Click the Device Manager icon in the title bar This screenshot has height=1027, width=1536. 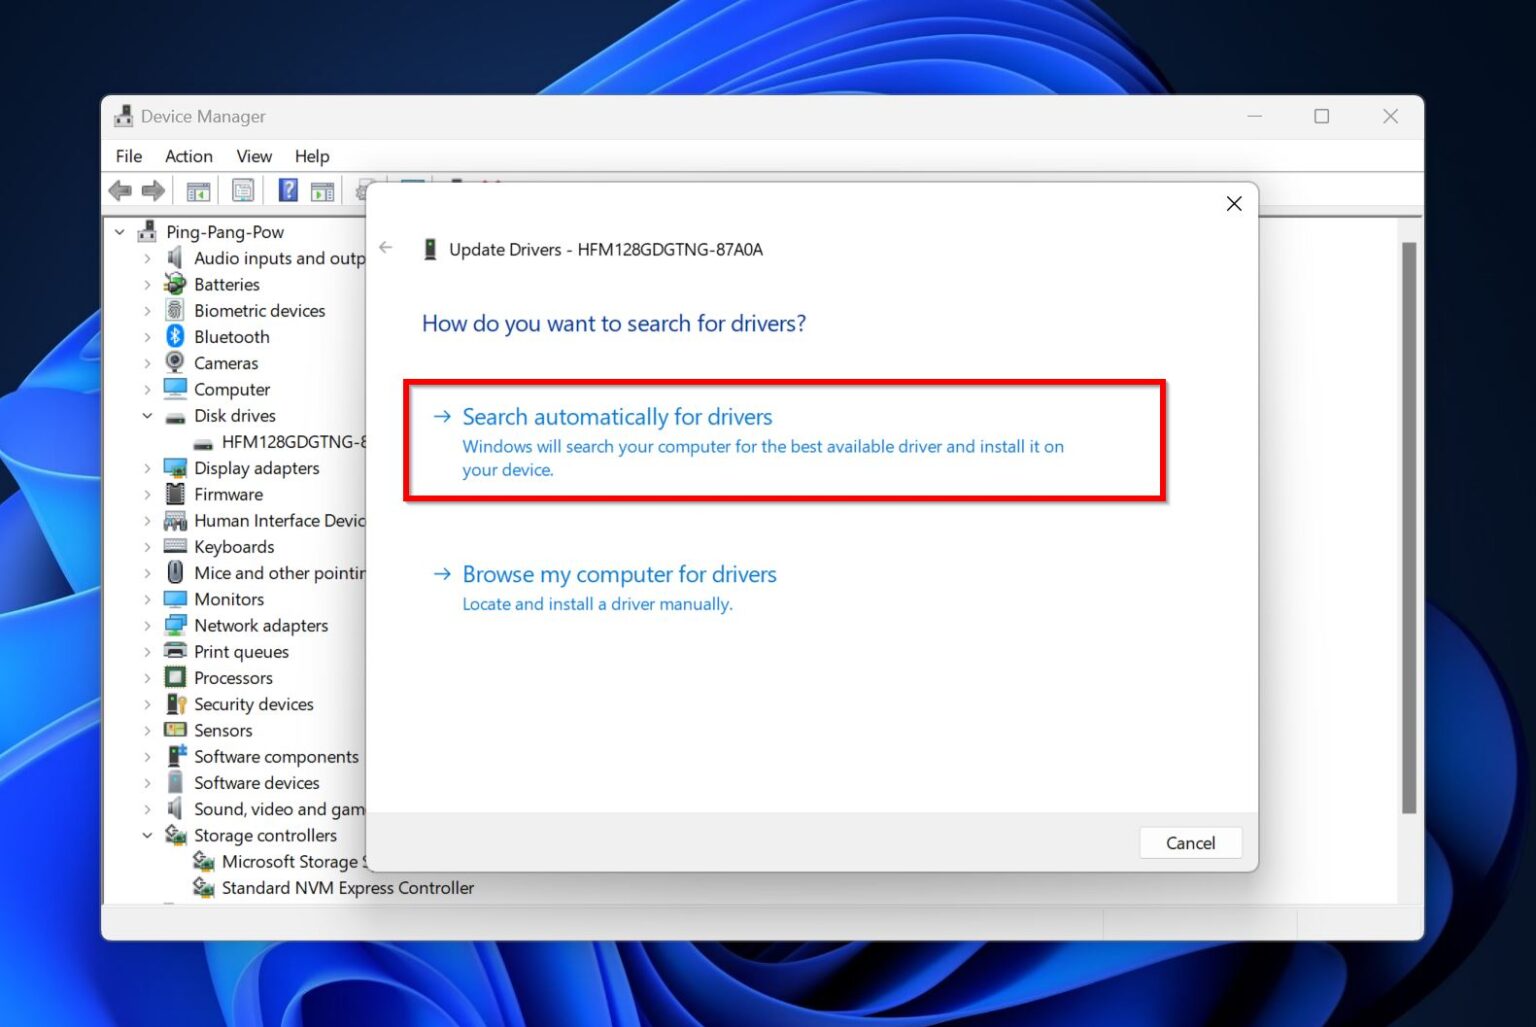(x=124, y=116)
